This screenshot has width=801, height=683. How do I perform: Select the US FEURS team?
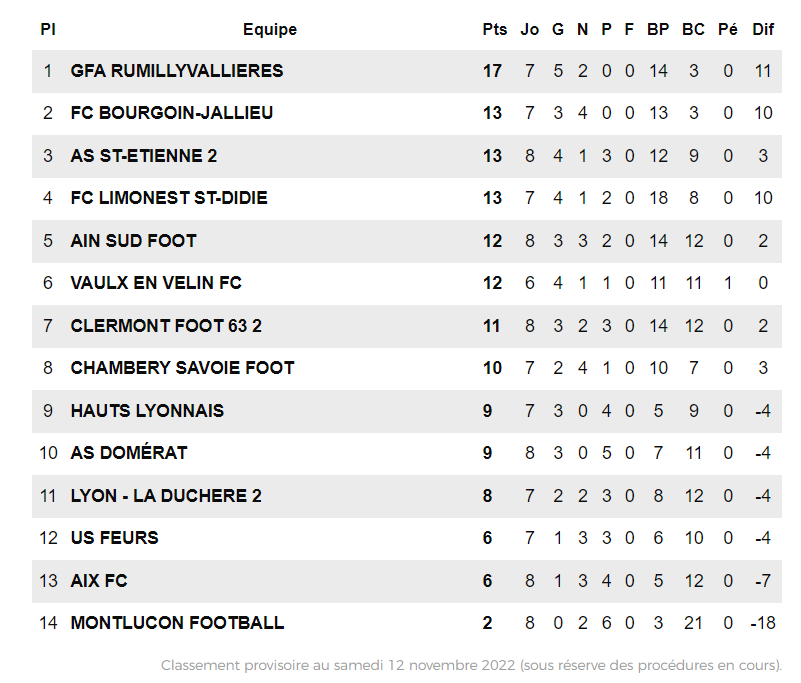click(114, 538)
